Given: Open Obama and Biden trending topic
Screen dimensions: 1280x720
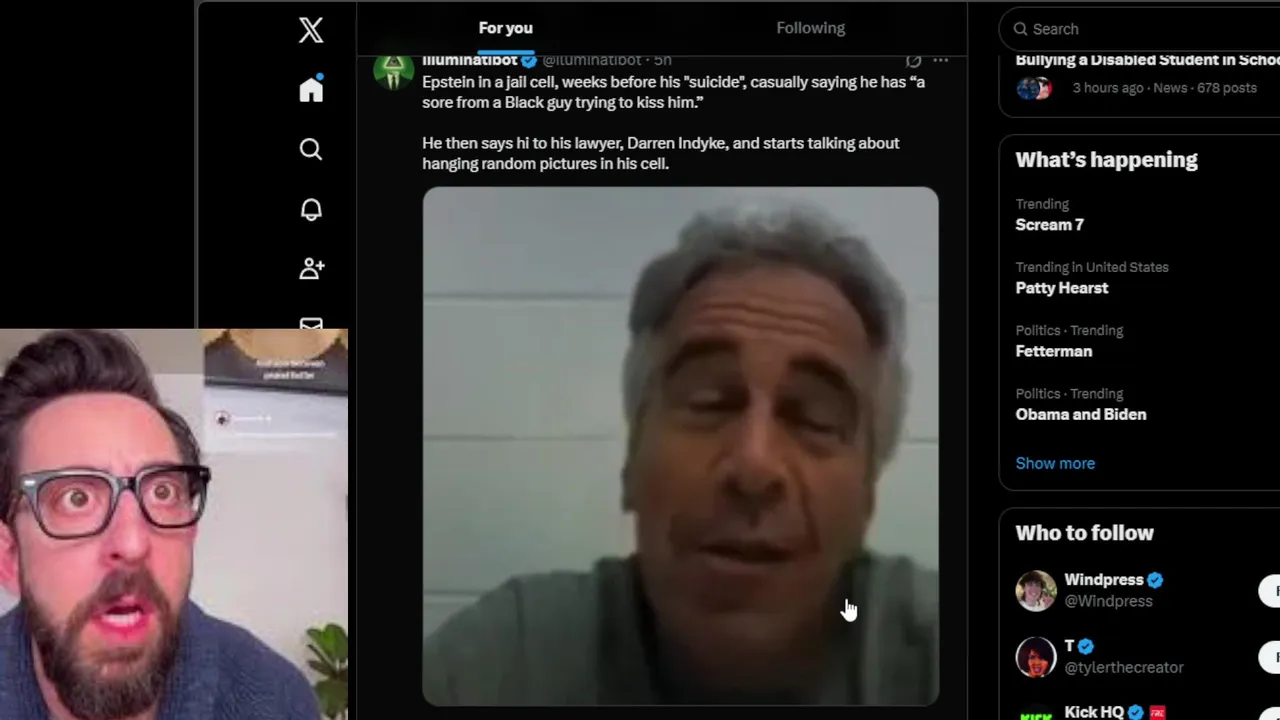Looking at the screenshot, I should tap(1139, 404).
